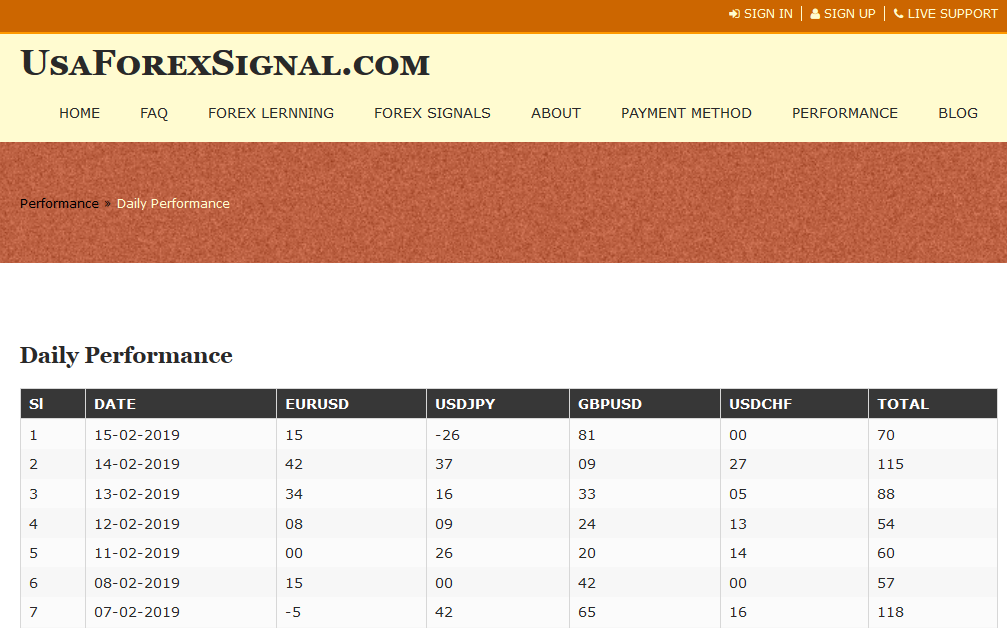Click the Live Support phone icon

click(898, 13)
